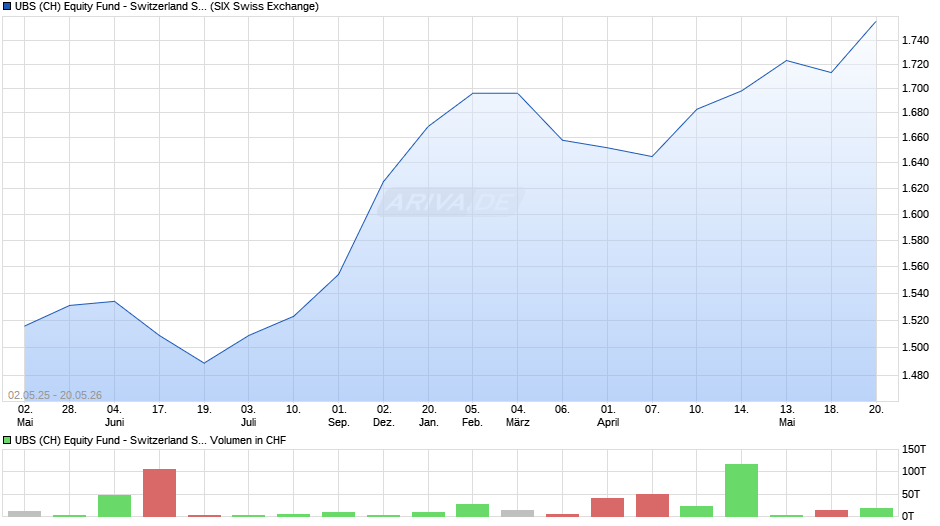Click the red volume bar at 18.
940x526 pixels.
[x=831, y=513]
